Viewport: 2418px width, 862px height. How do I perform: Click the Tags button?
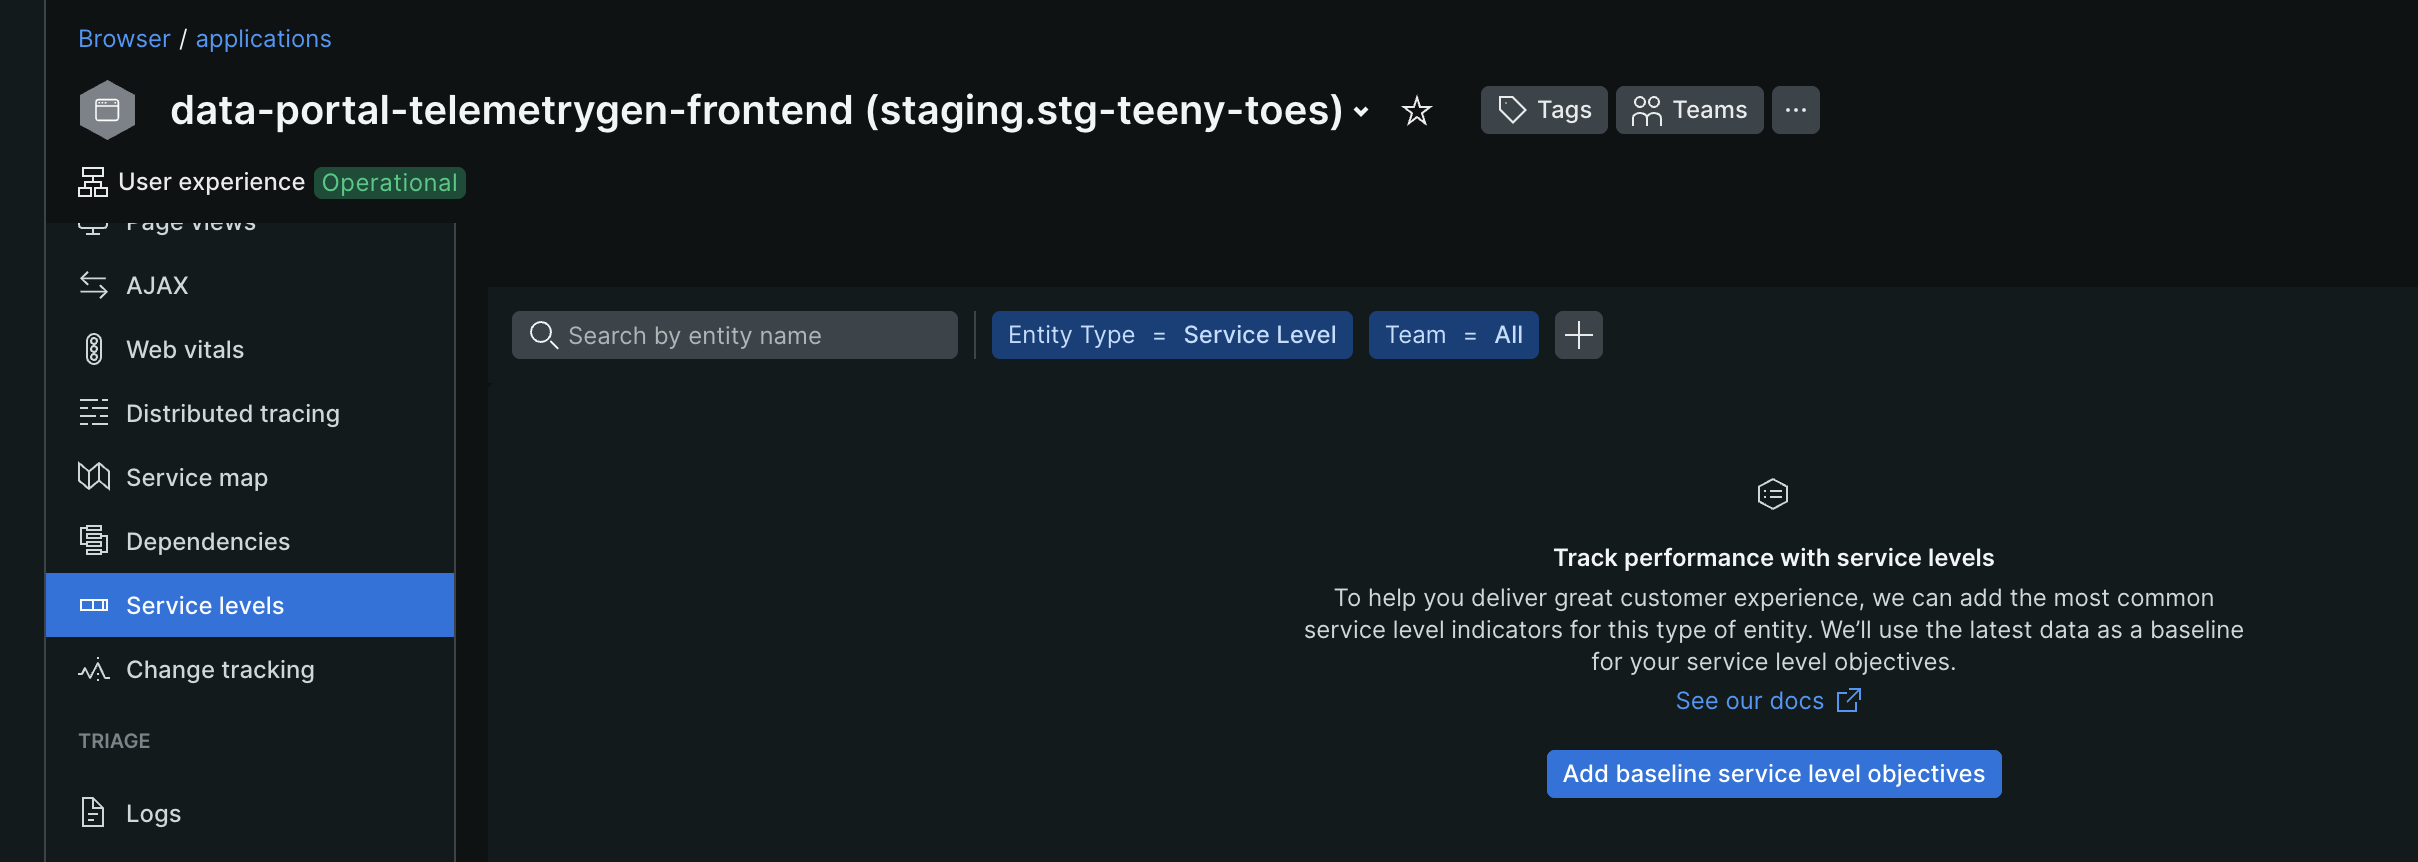pyautogui.click(x=1543, y=110)
